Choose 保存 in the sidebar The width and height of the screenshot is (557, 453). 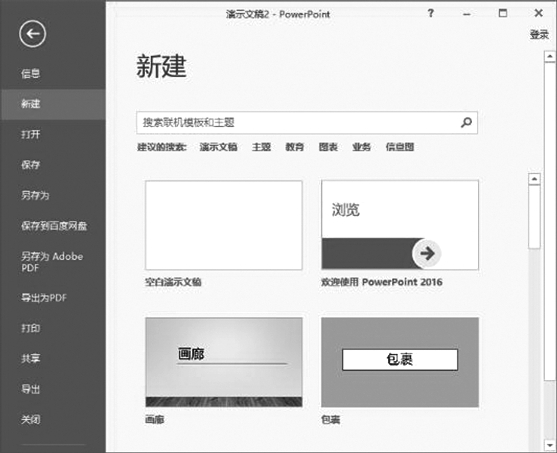click(x=31, y=165)
